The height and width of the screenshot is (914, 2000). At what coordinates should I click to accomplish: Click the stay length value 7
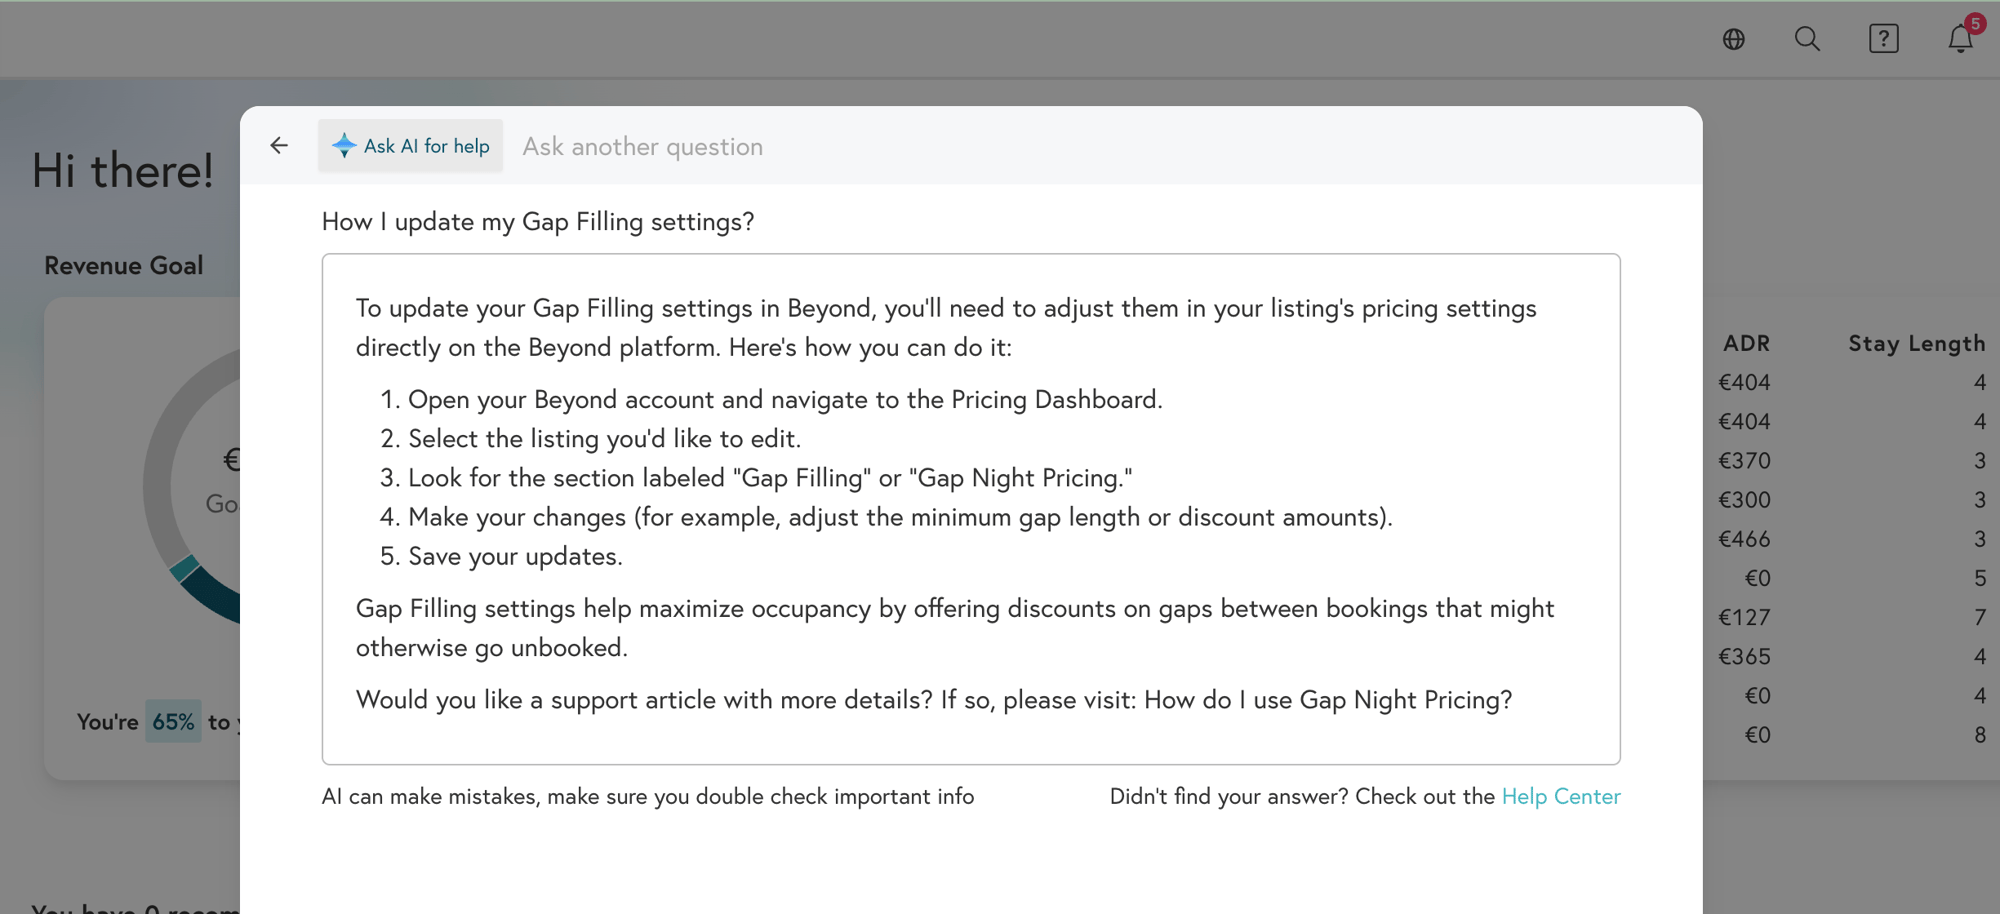[x=1980, y=618]
